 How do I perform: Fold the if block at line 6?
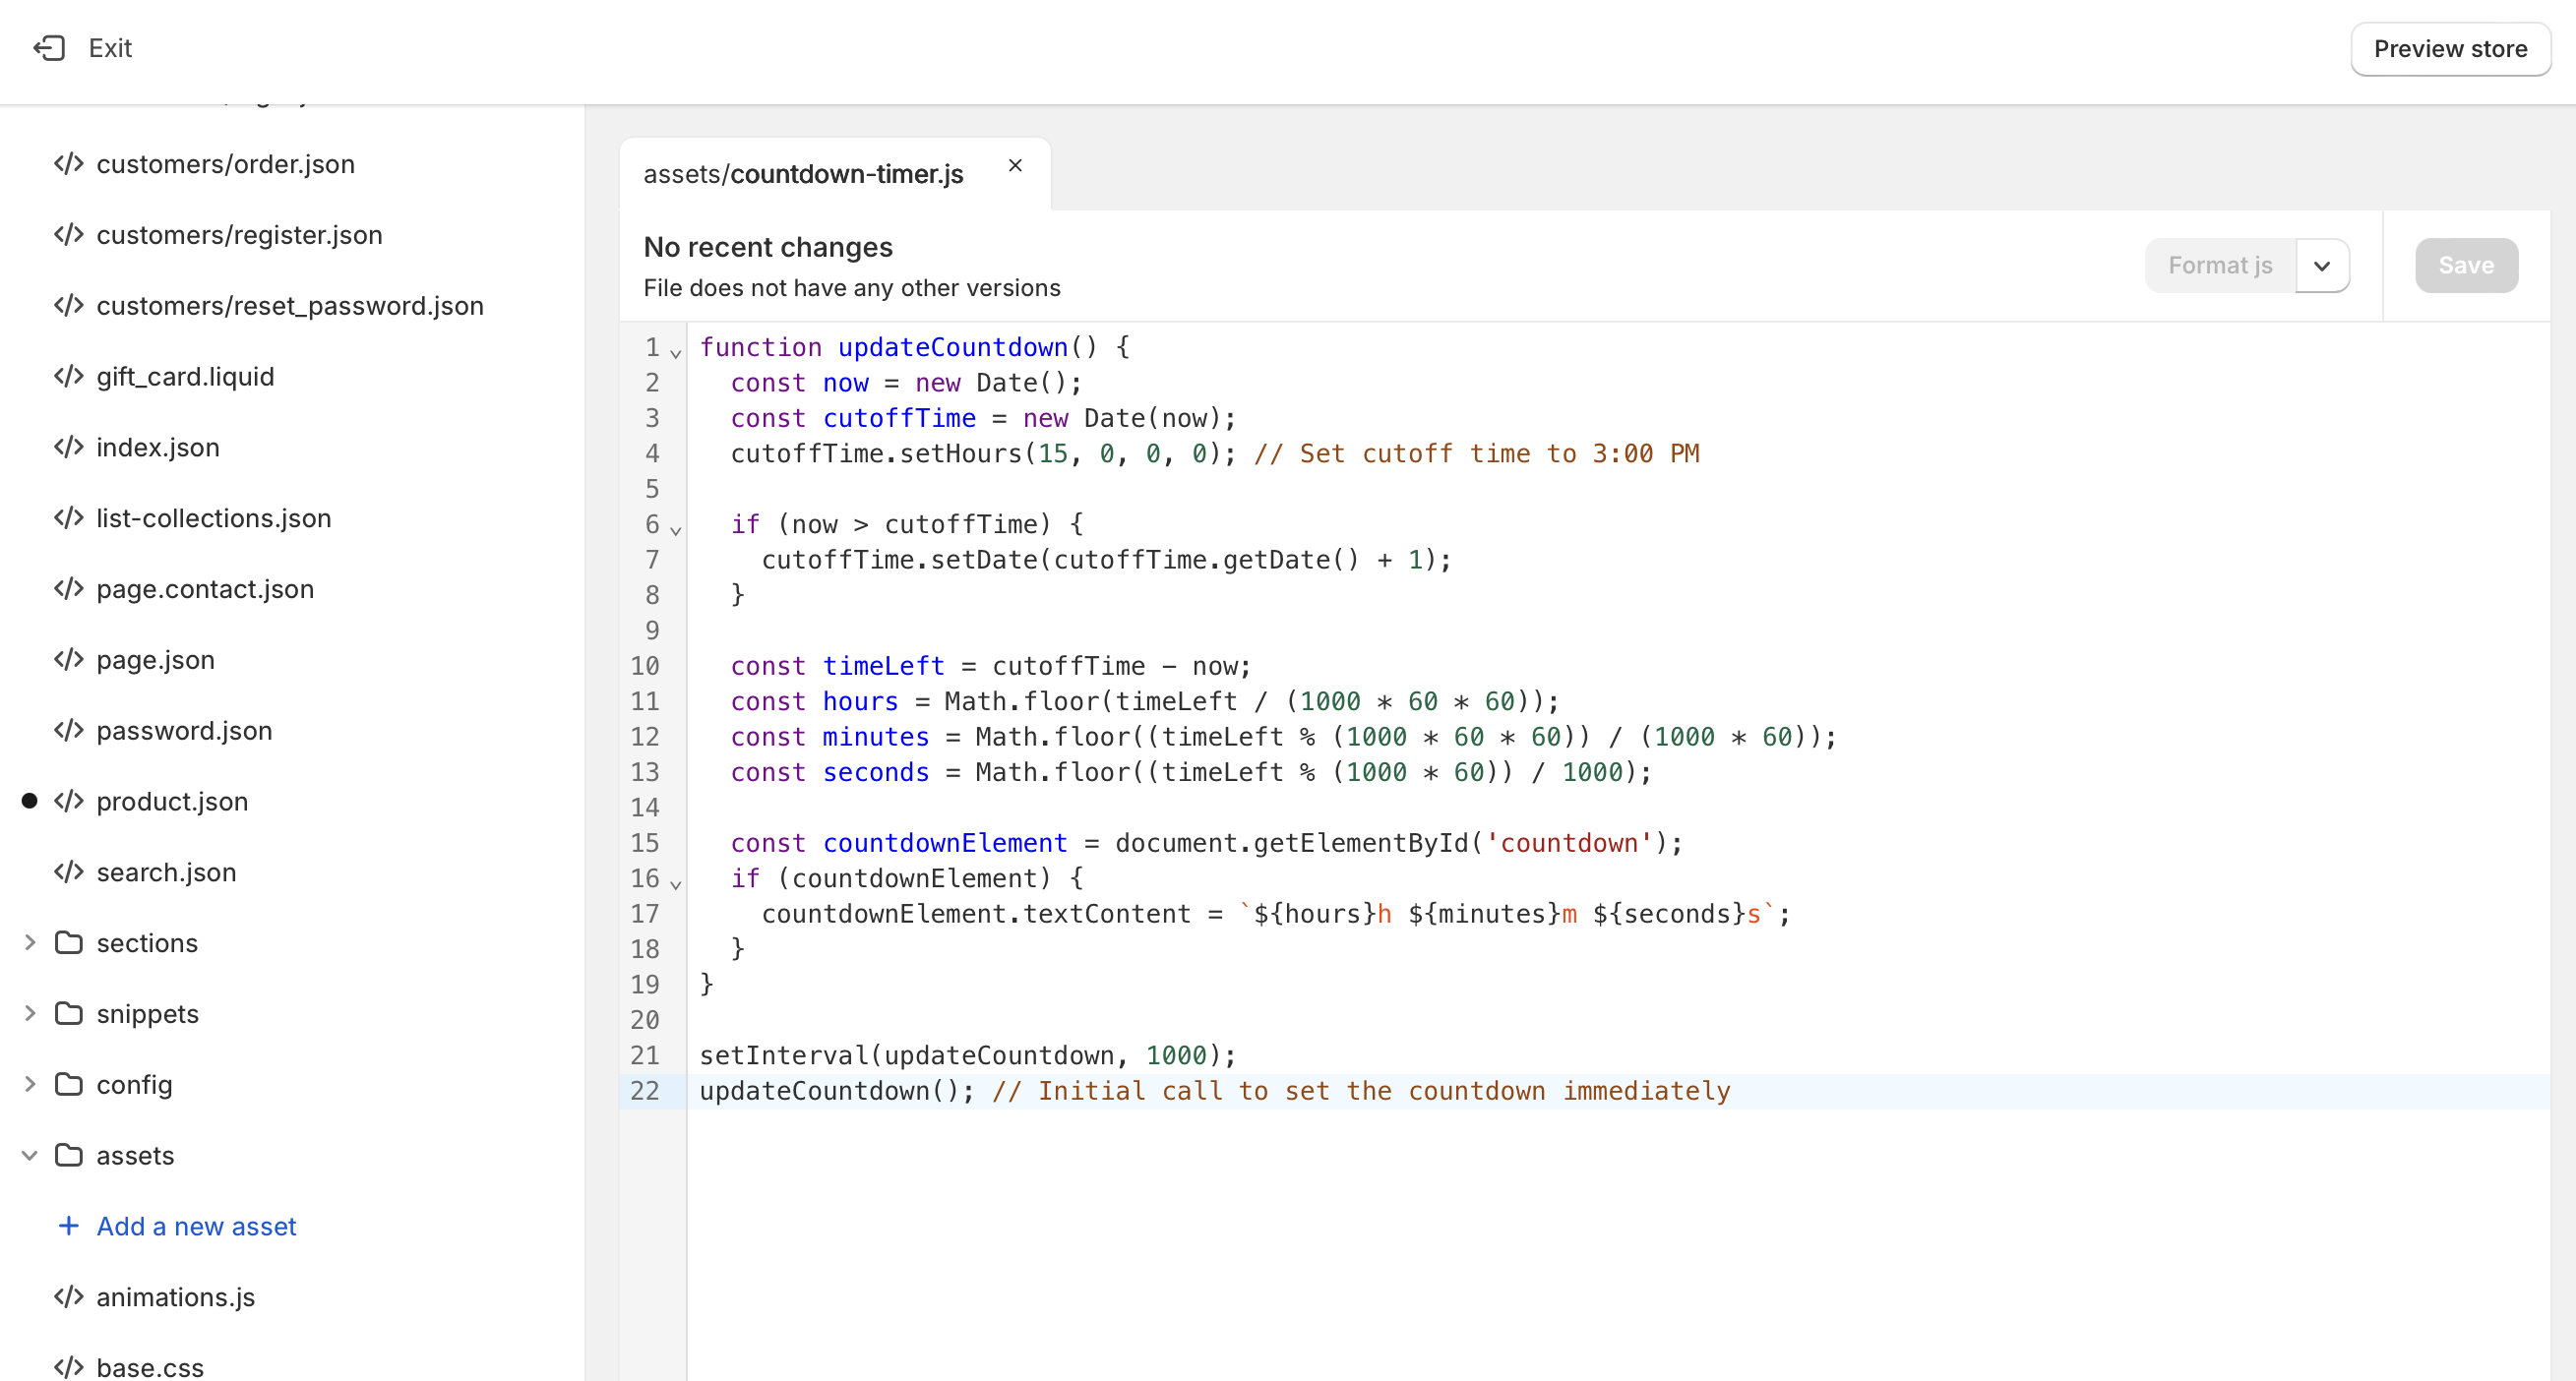click(x=676, y=530)
